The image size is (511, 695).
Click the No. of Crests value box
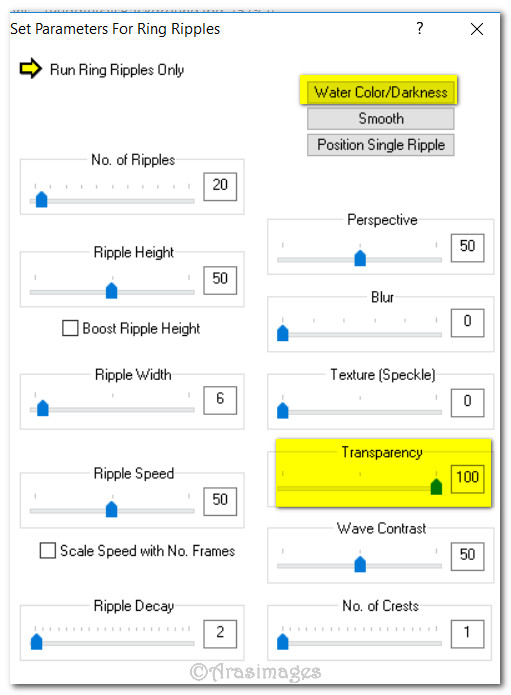[x=468, y=634]
